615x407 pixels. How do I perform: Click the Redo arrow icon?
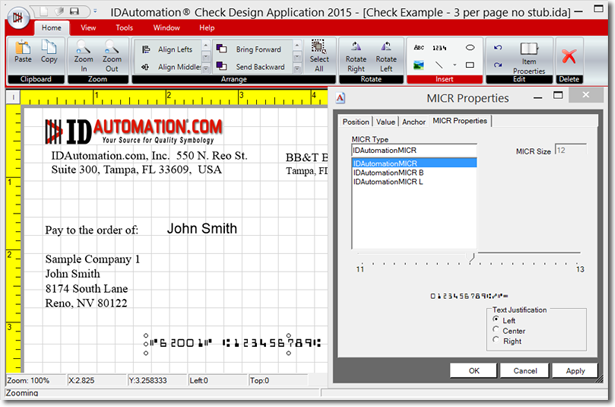(x=498, y=65)
